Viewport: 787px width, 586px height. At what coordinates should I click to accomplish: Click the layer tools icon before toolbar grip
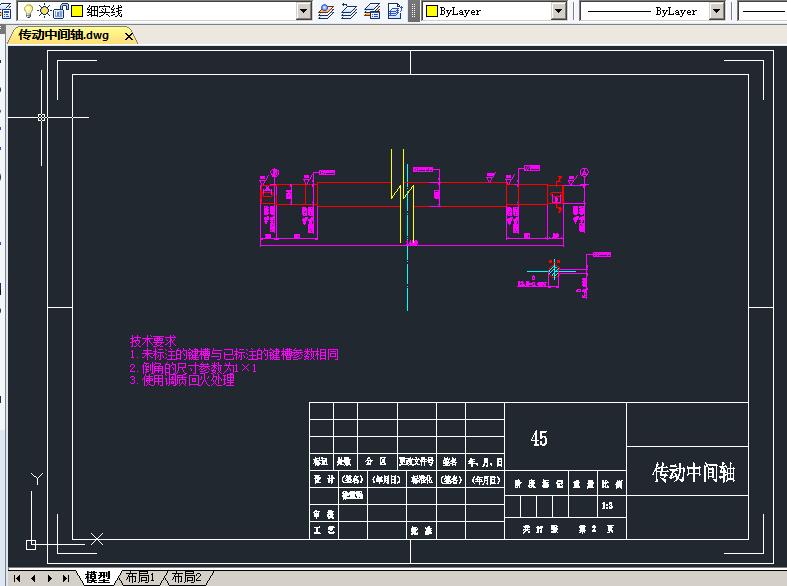(x=395, y=11)
